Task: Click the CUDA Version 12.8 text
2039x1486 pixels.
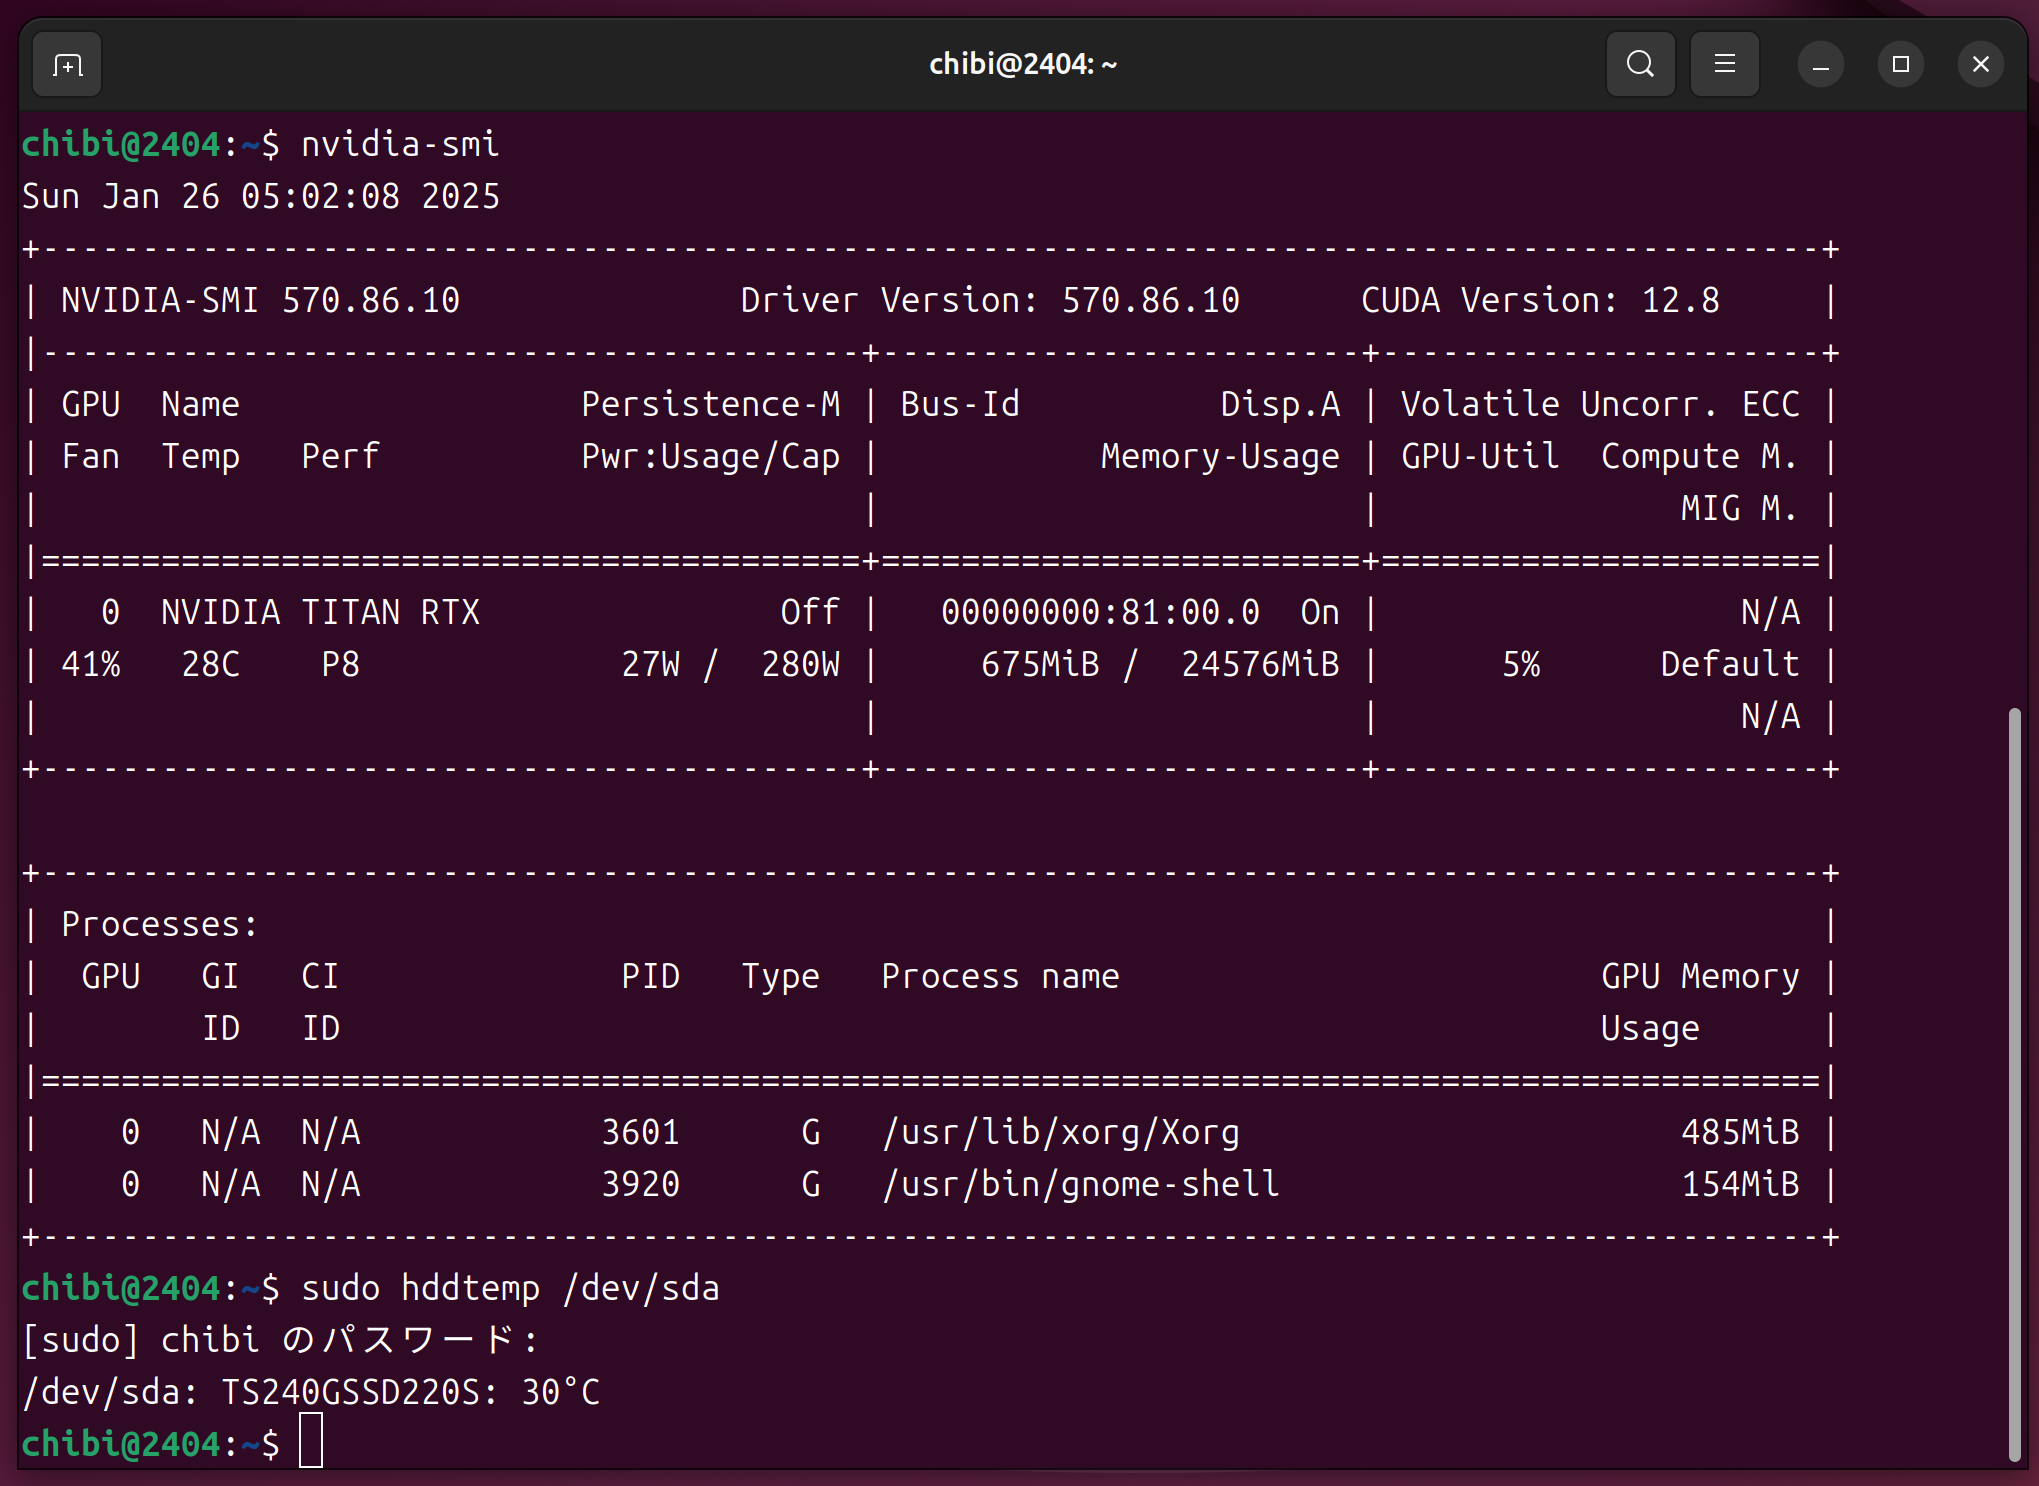Action: pos(1540,301)
